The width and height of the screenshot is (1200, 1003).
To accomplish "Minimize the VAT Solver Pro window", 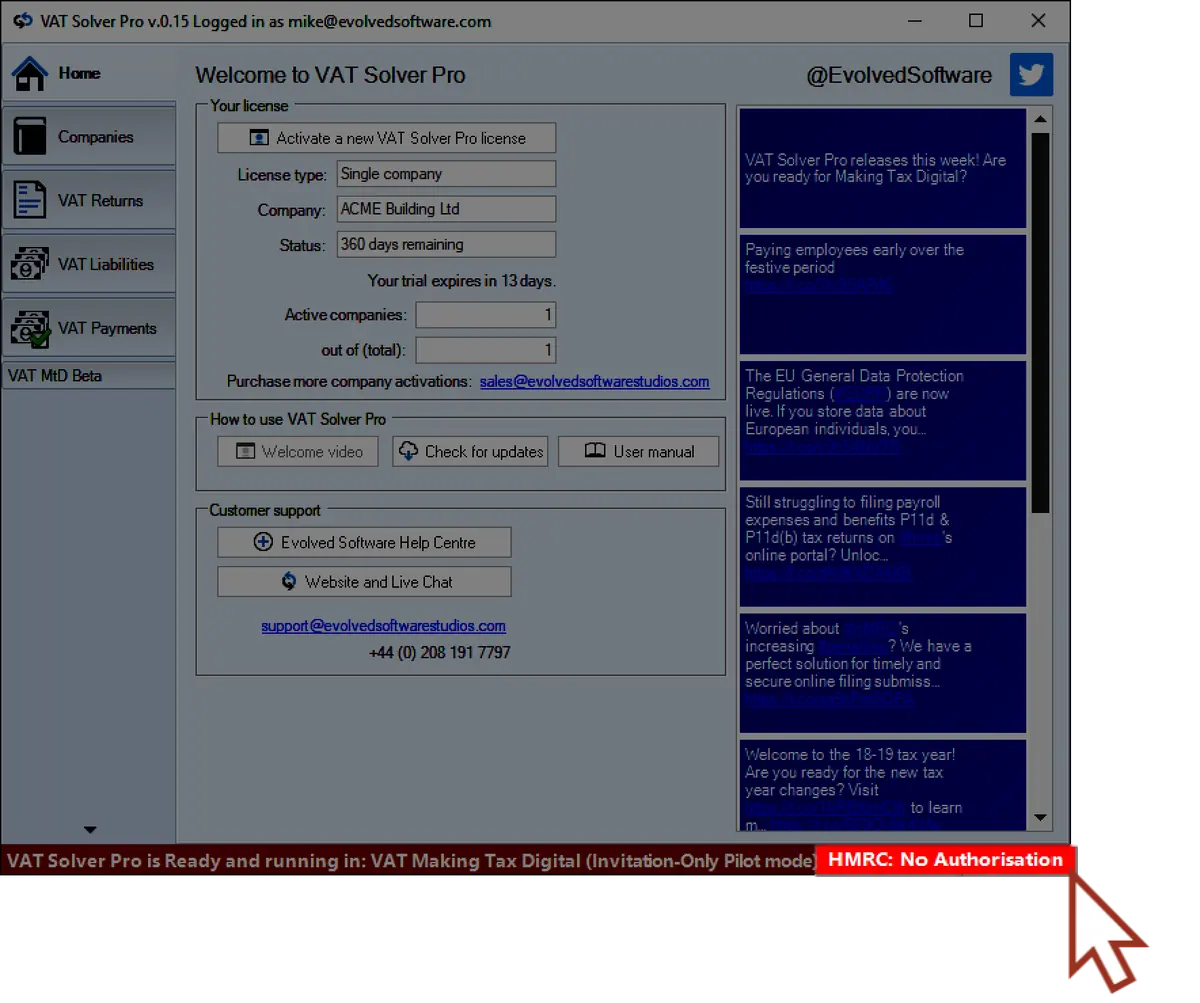I will 915,21.
